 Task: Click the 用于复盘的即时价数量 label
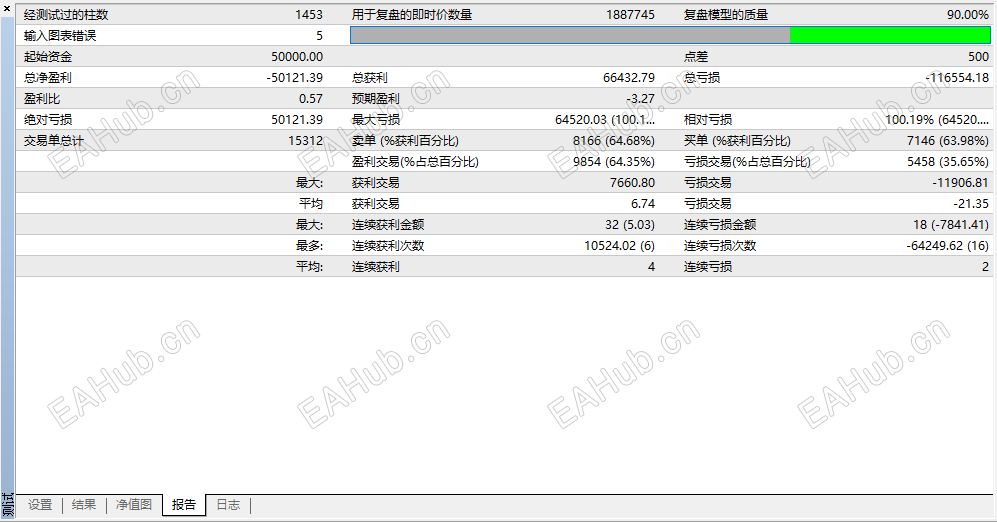412,15
